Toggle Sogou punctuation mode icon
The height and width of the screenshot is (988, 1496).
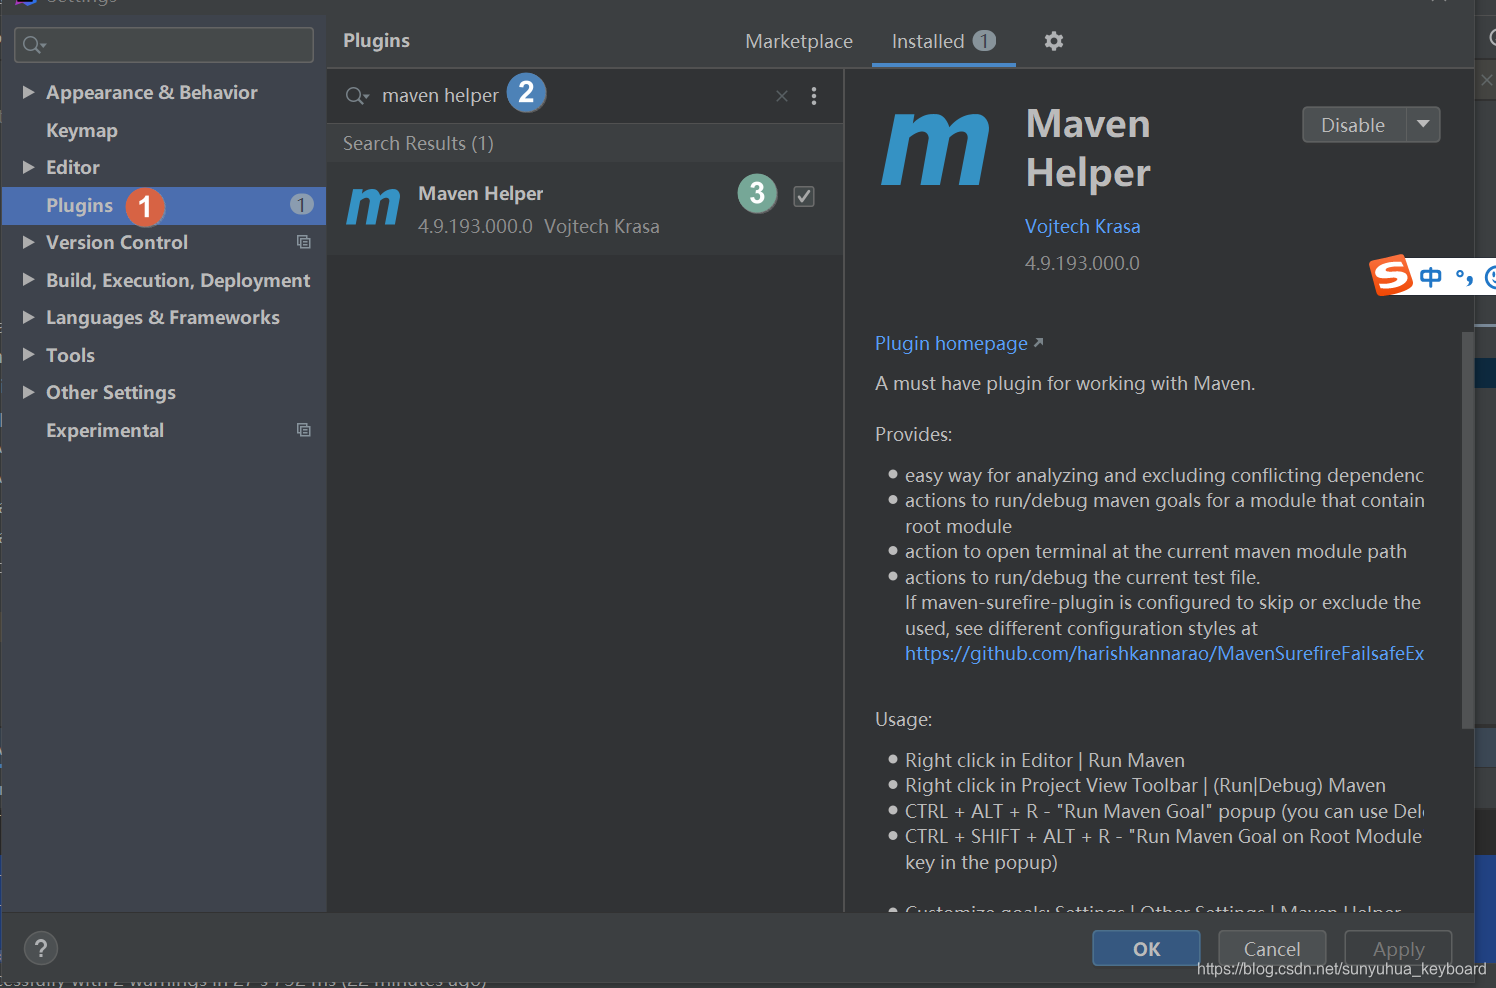coord(1464,277)
